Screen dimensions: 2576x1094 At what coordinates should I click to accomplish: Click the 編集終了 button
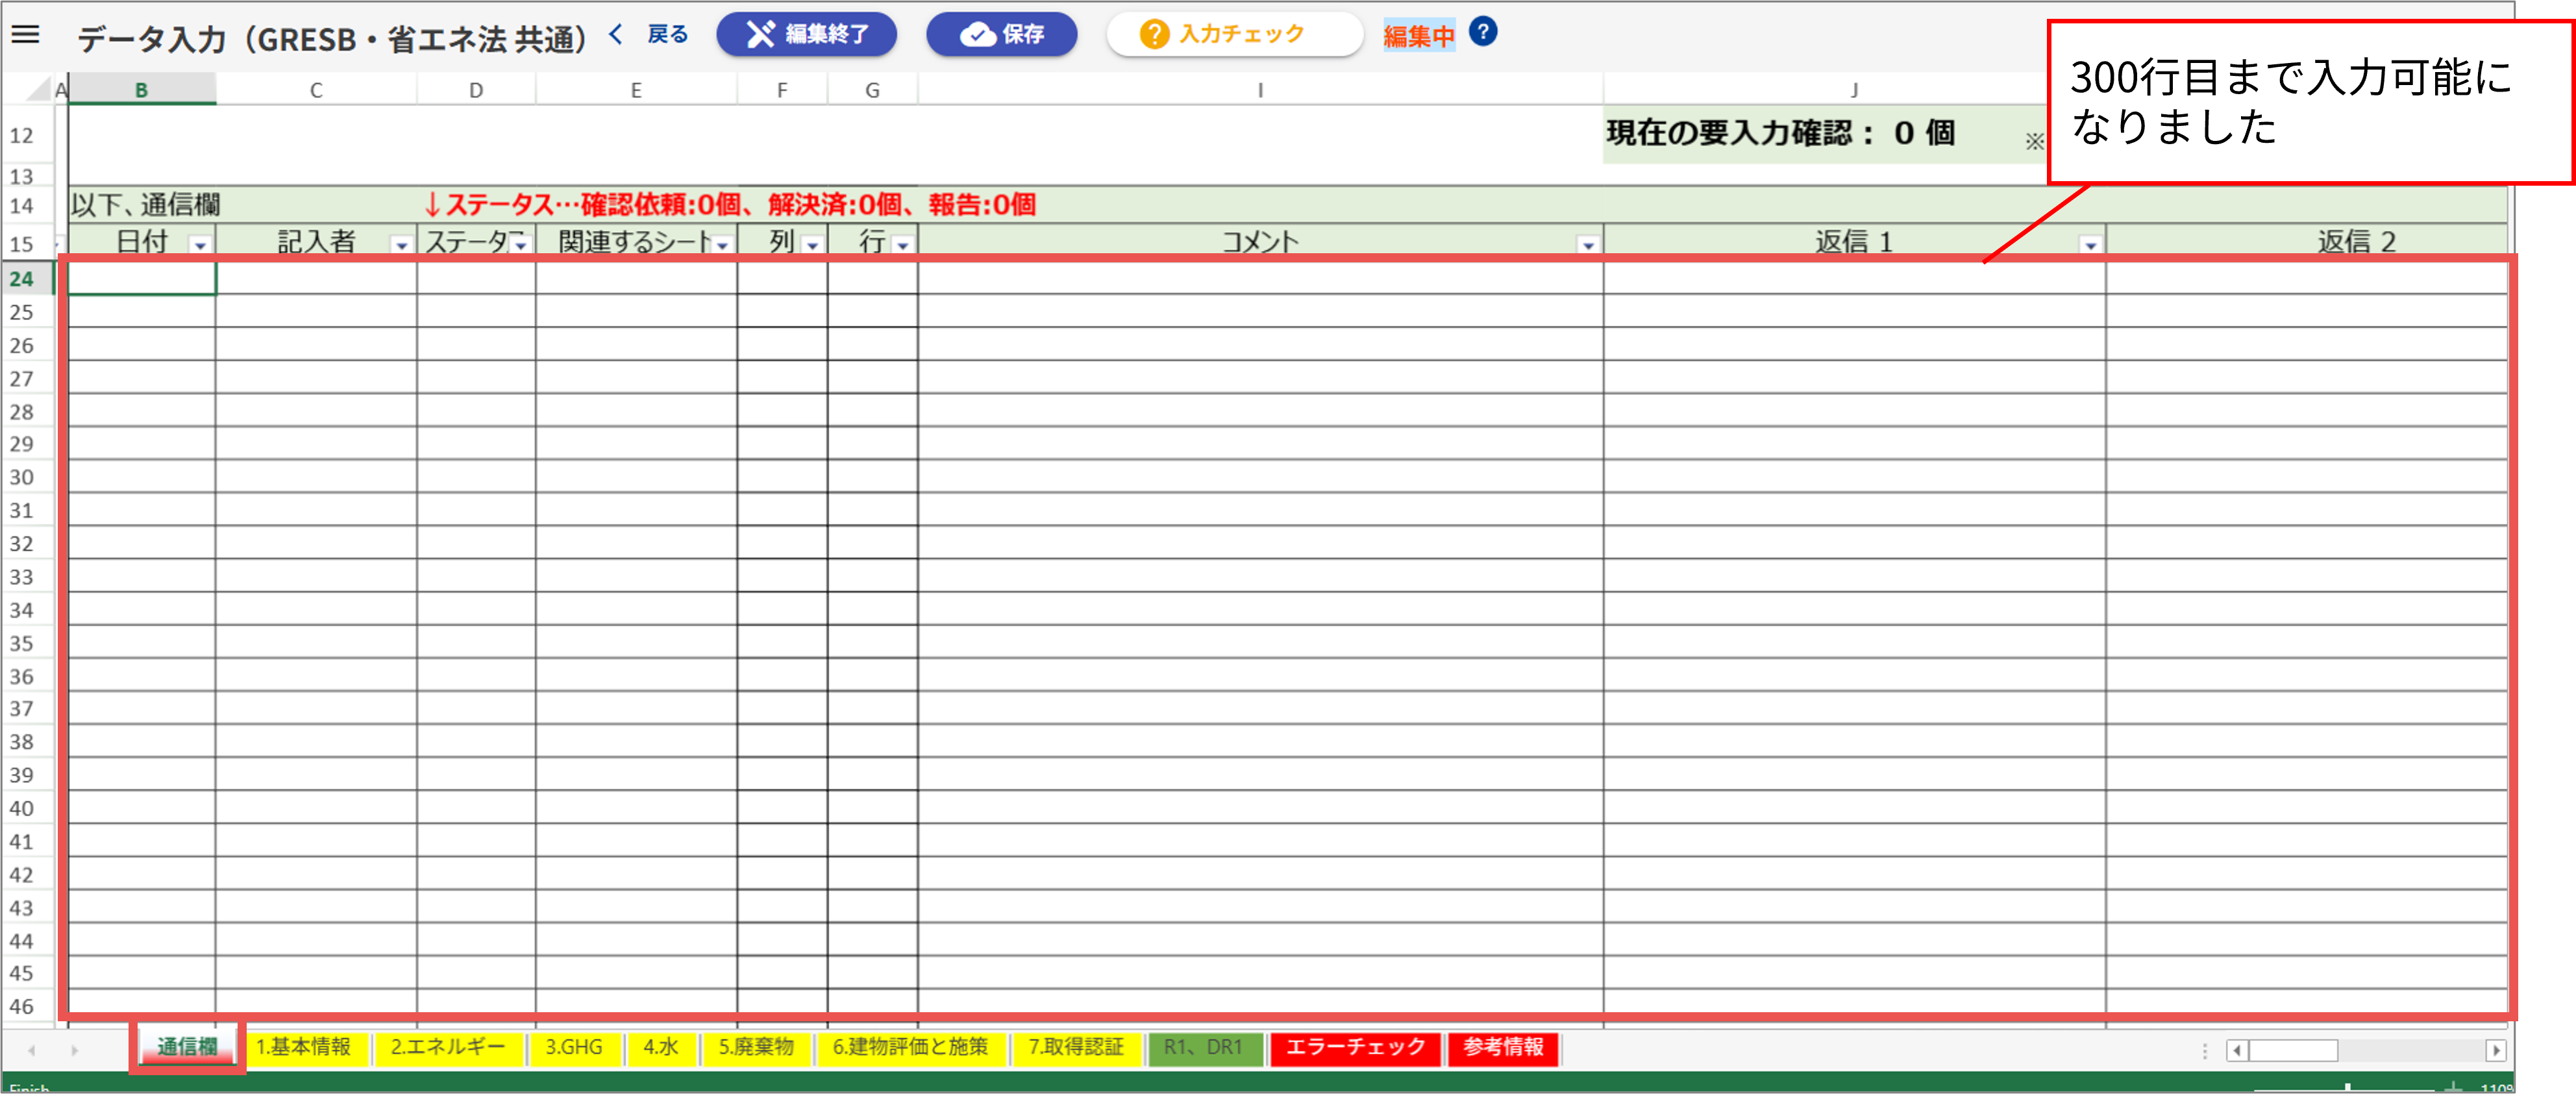[x=806, y=34]
